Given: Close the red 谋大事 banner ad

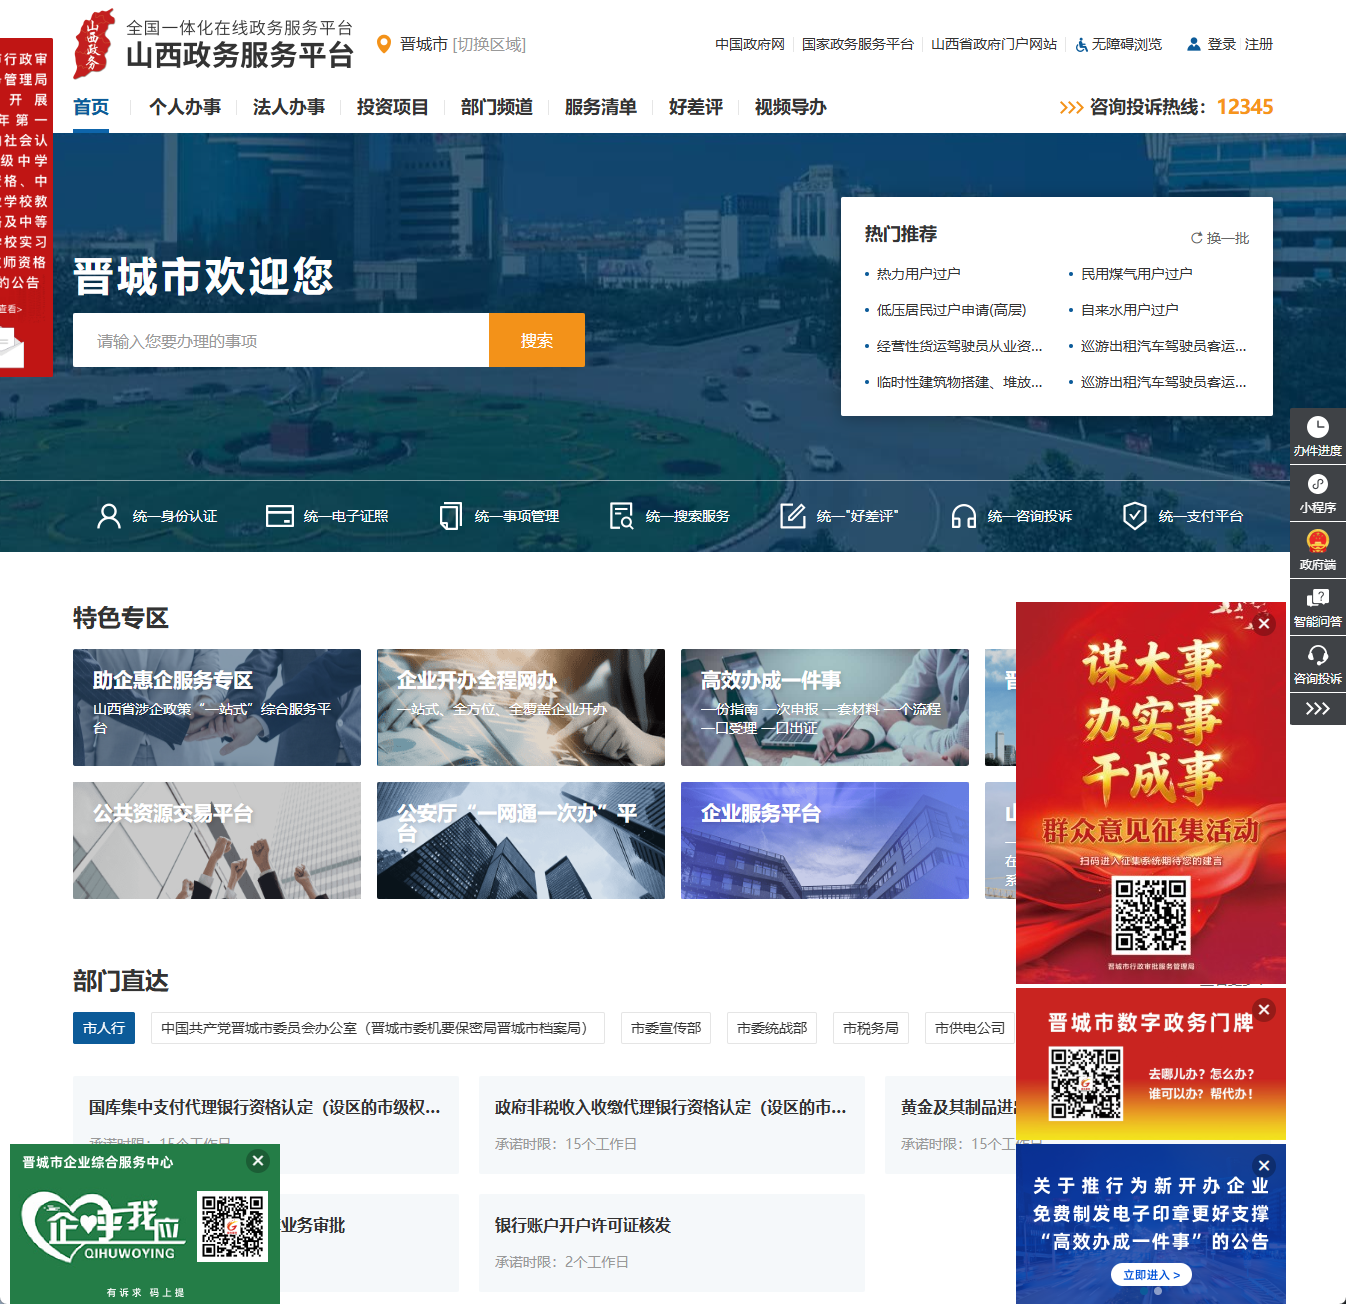Looking at the screenshot, I should tap(1264, 624).
